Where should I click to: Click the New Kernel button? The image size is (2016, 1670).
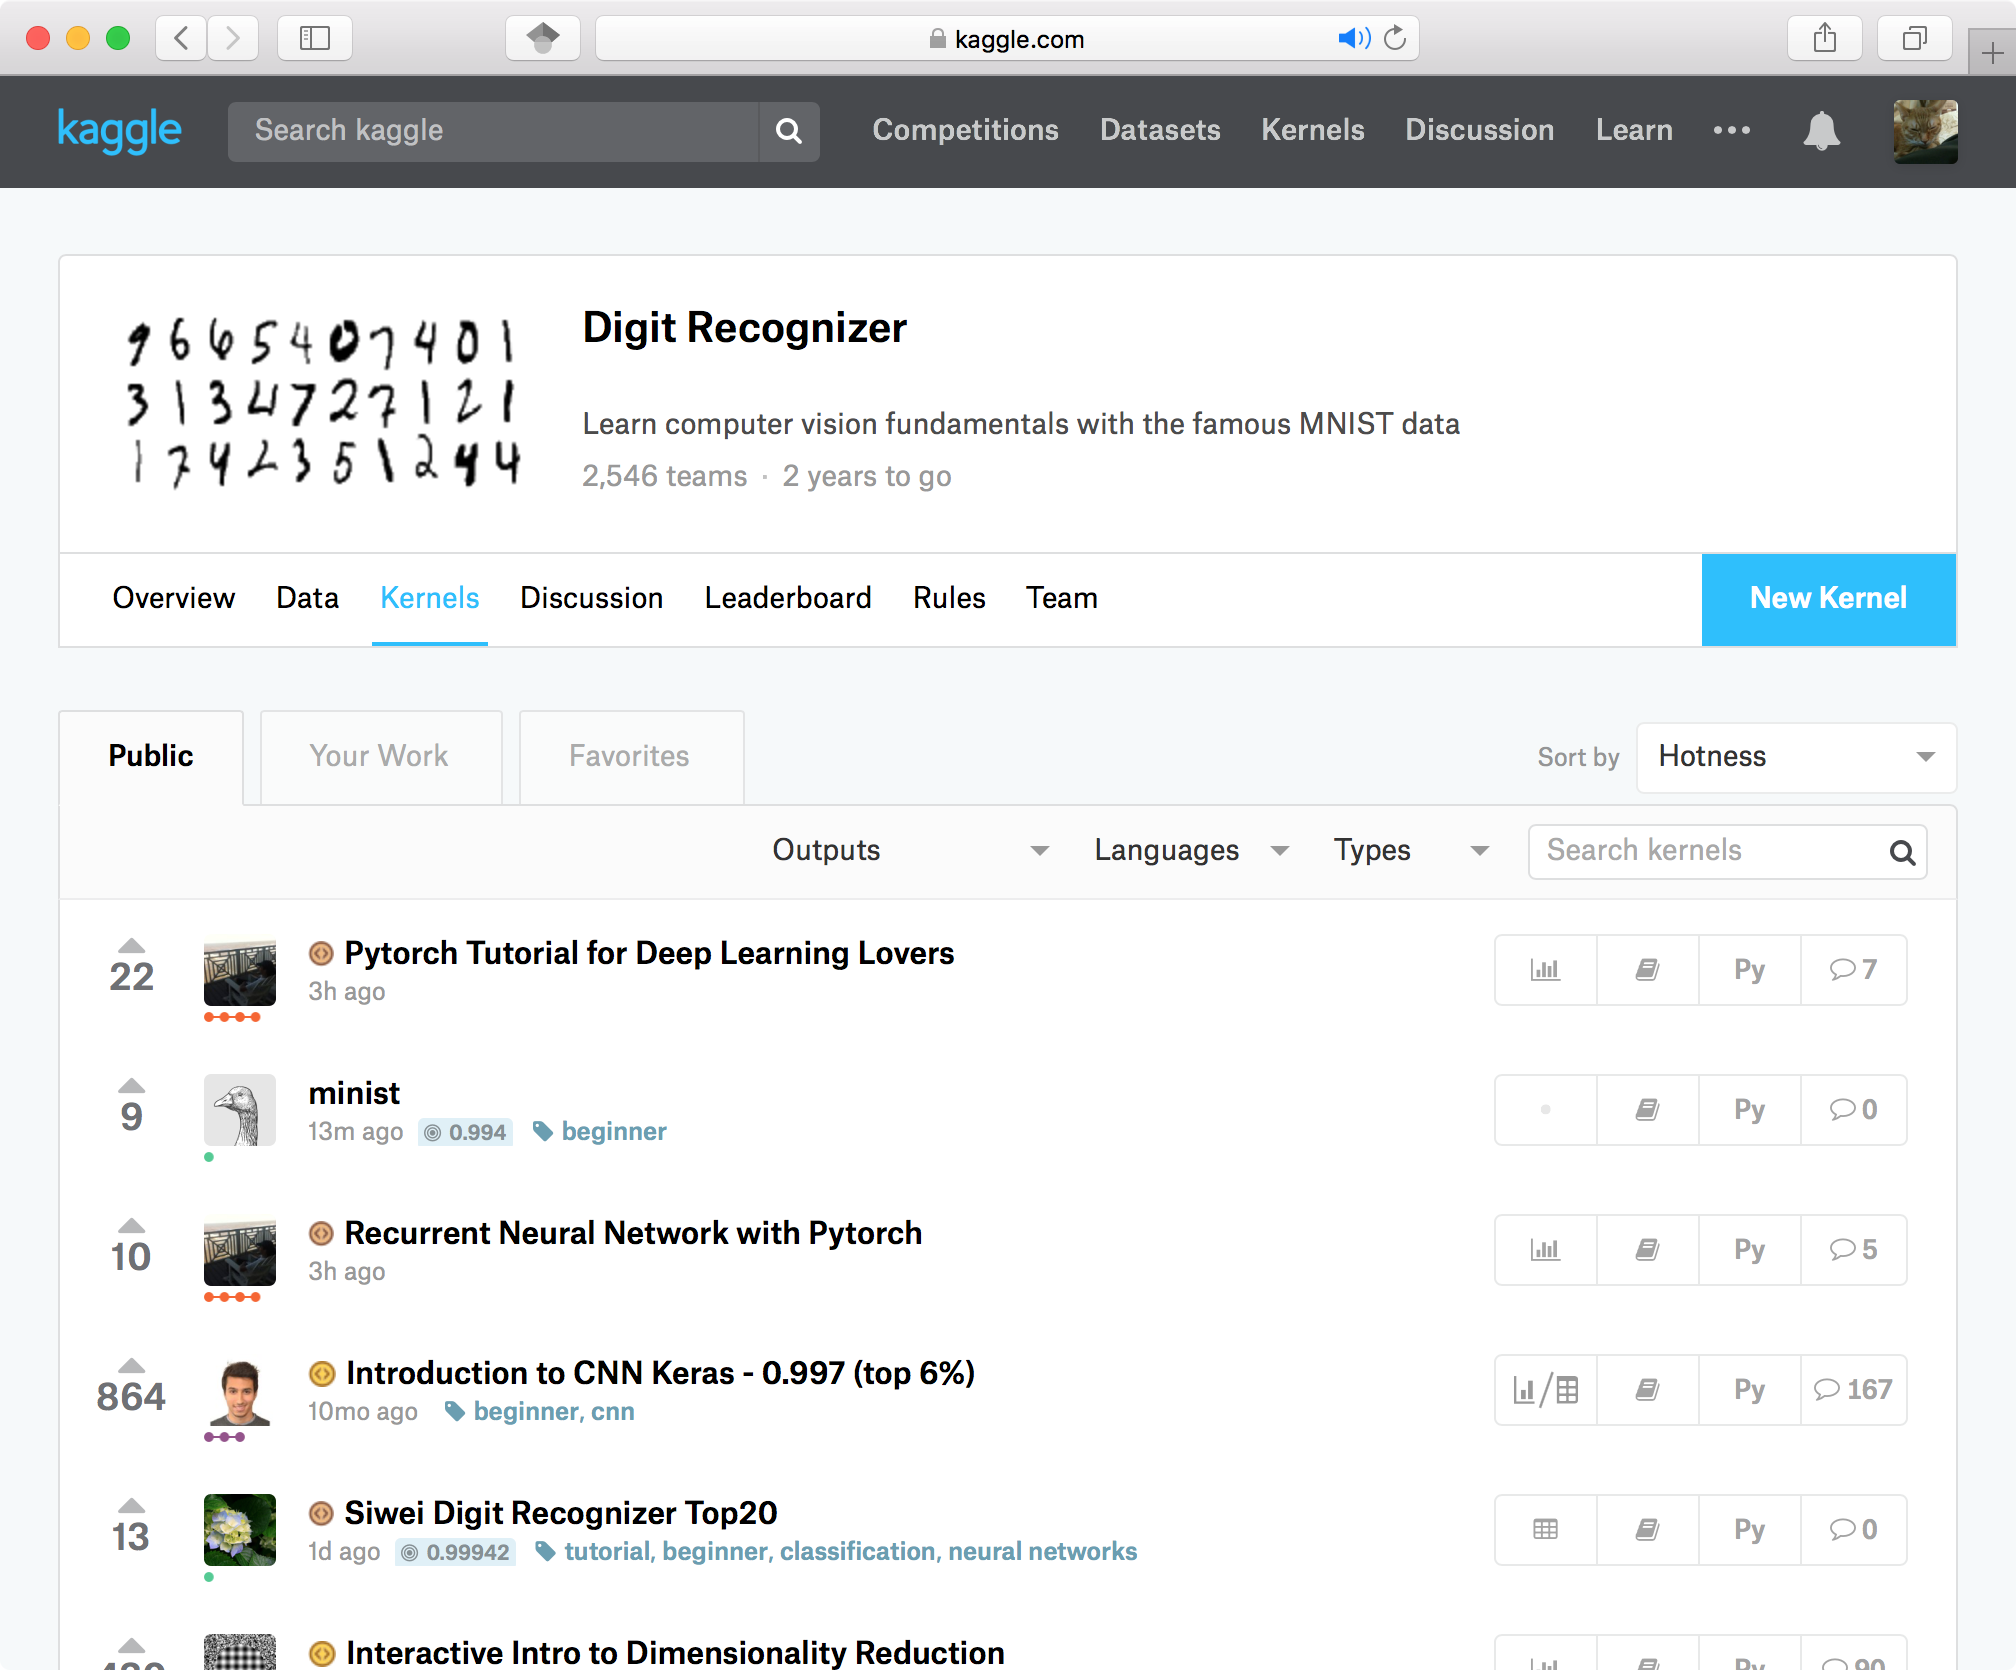click(1827, 598)
